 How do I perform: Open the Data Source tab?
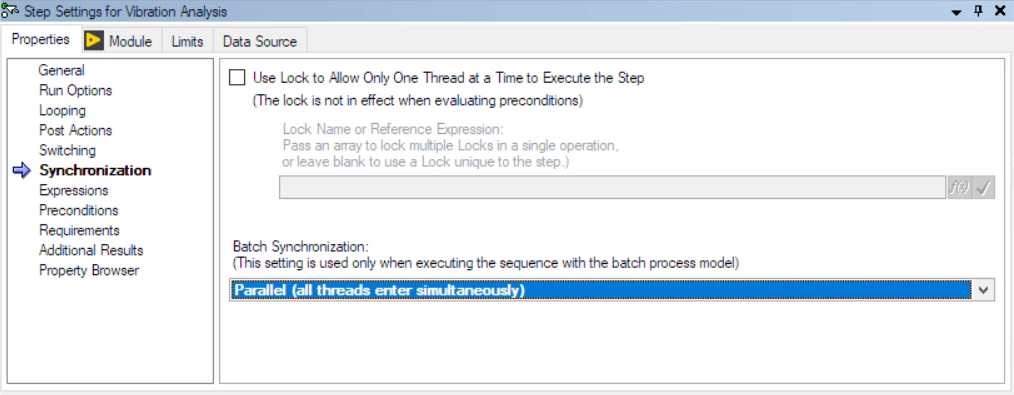click(x=260, y=41)
